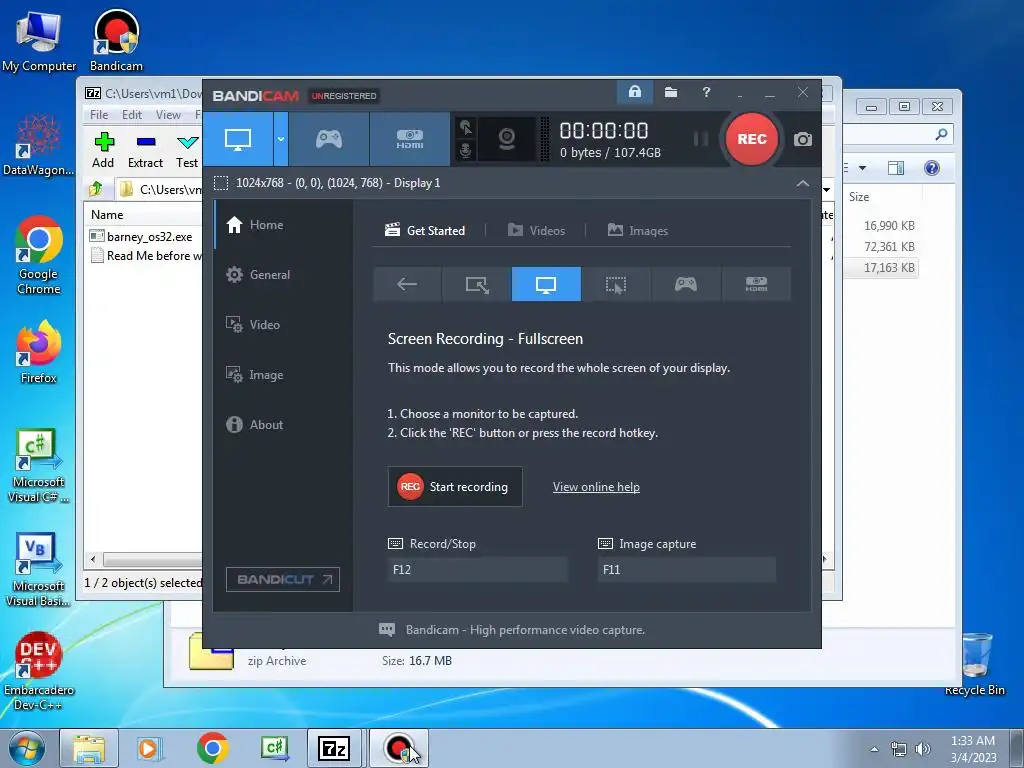Open Image settings in sidebar
Screen dimensions: 1024x768
point(283,375)
